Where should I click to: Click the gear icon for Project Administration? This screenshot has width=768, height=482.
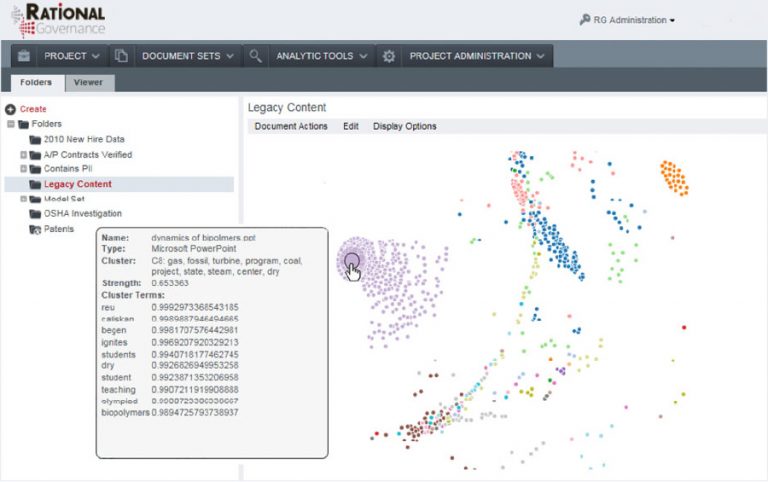coord(389,56)
